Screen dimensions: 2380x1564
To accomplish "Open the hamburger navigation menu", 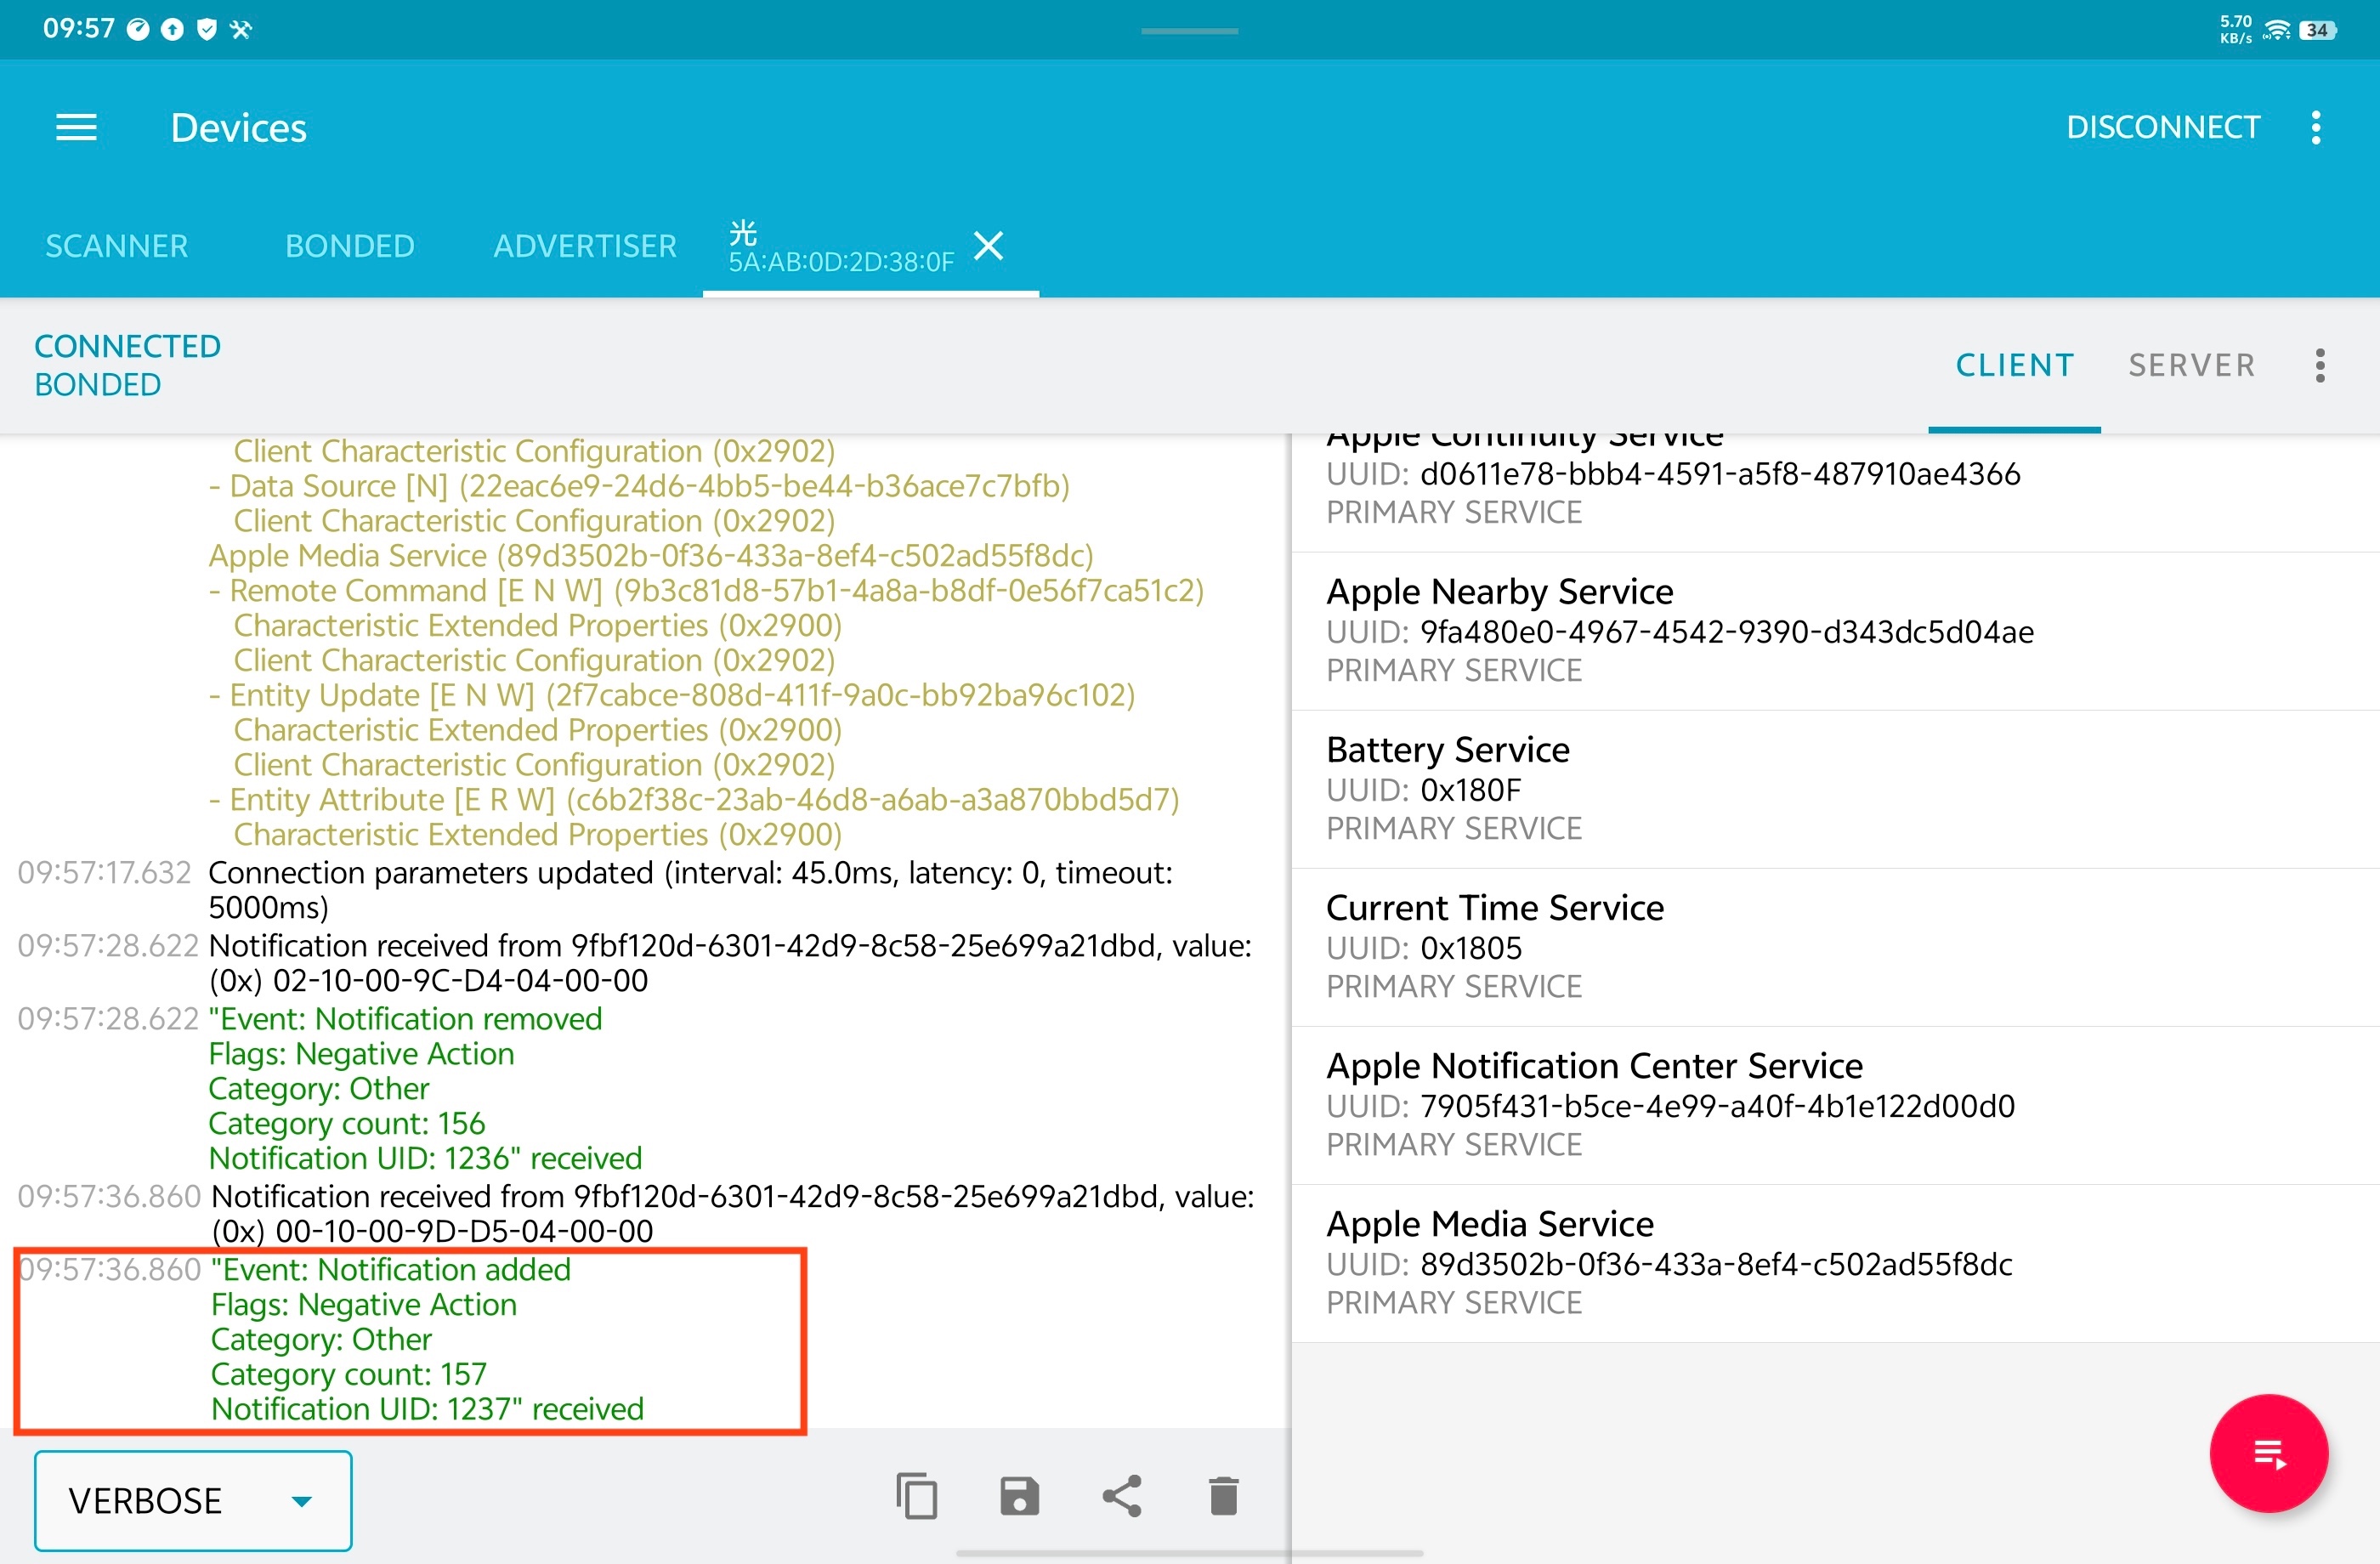I will (76, 127).
